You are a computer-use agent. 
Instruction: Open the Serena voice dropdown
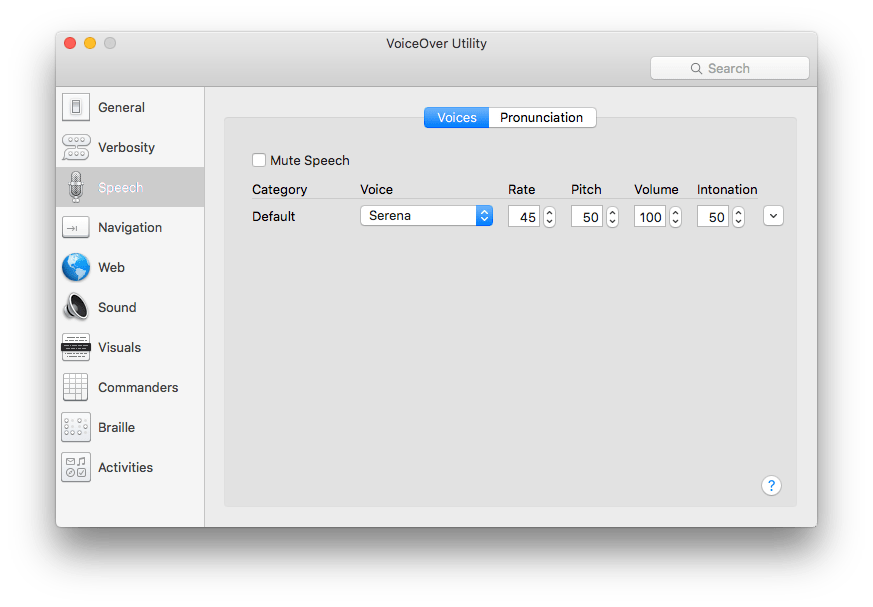click(426, 216)
